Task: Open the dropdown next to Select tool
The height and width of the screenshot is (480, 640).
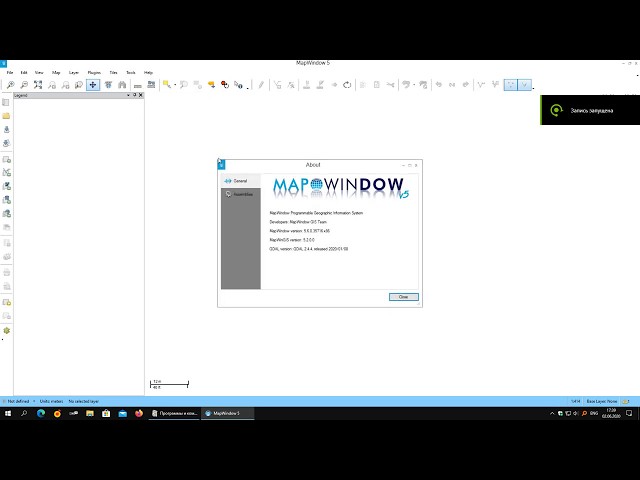Action: (175, 85)
